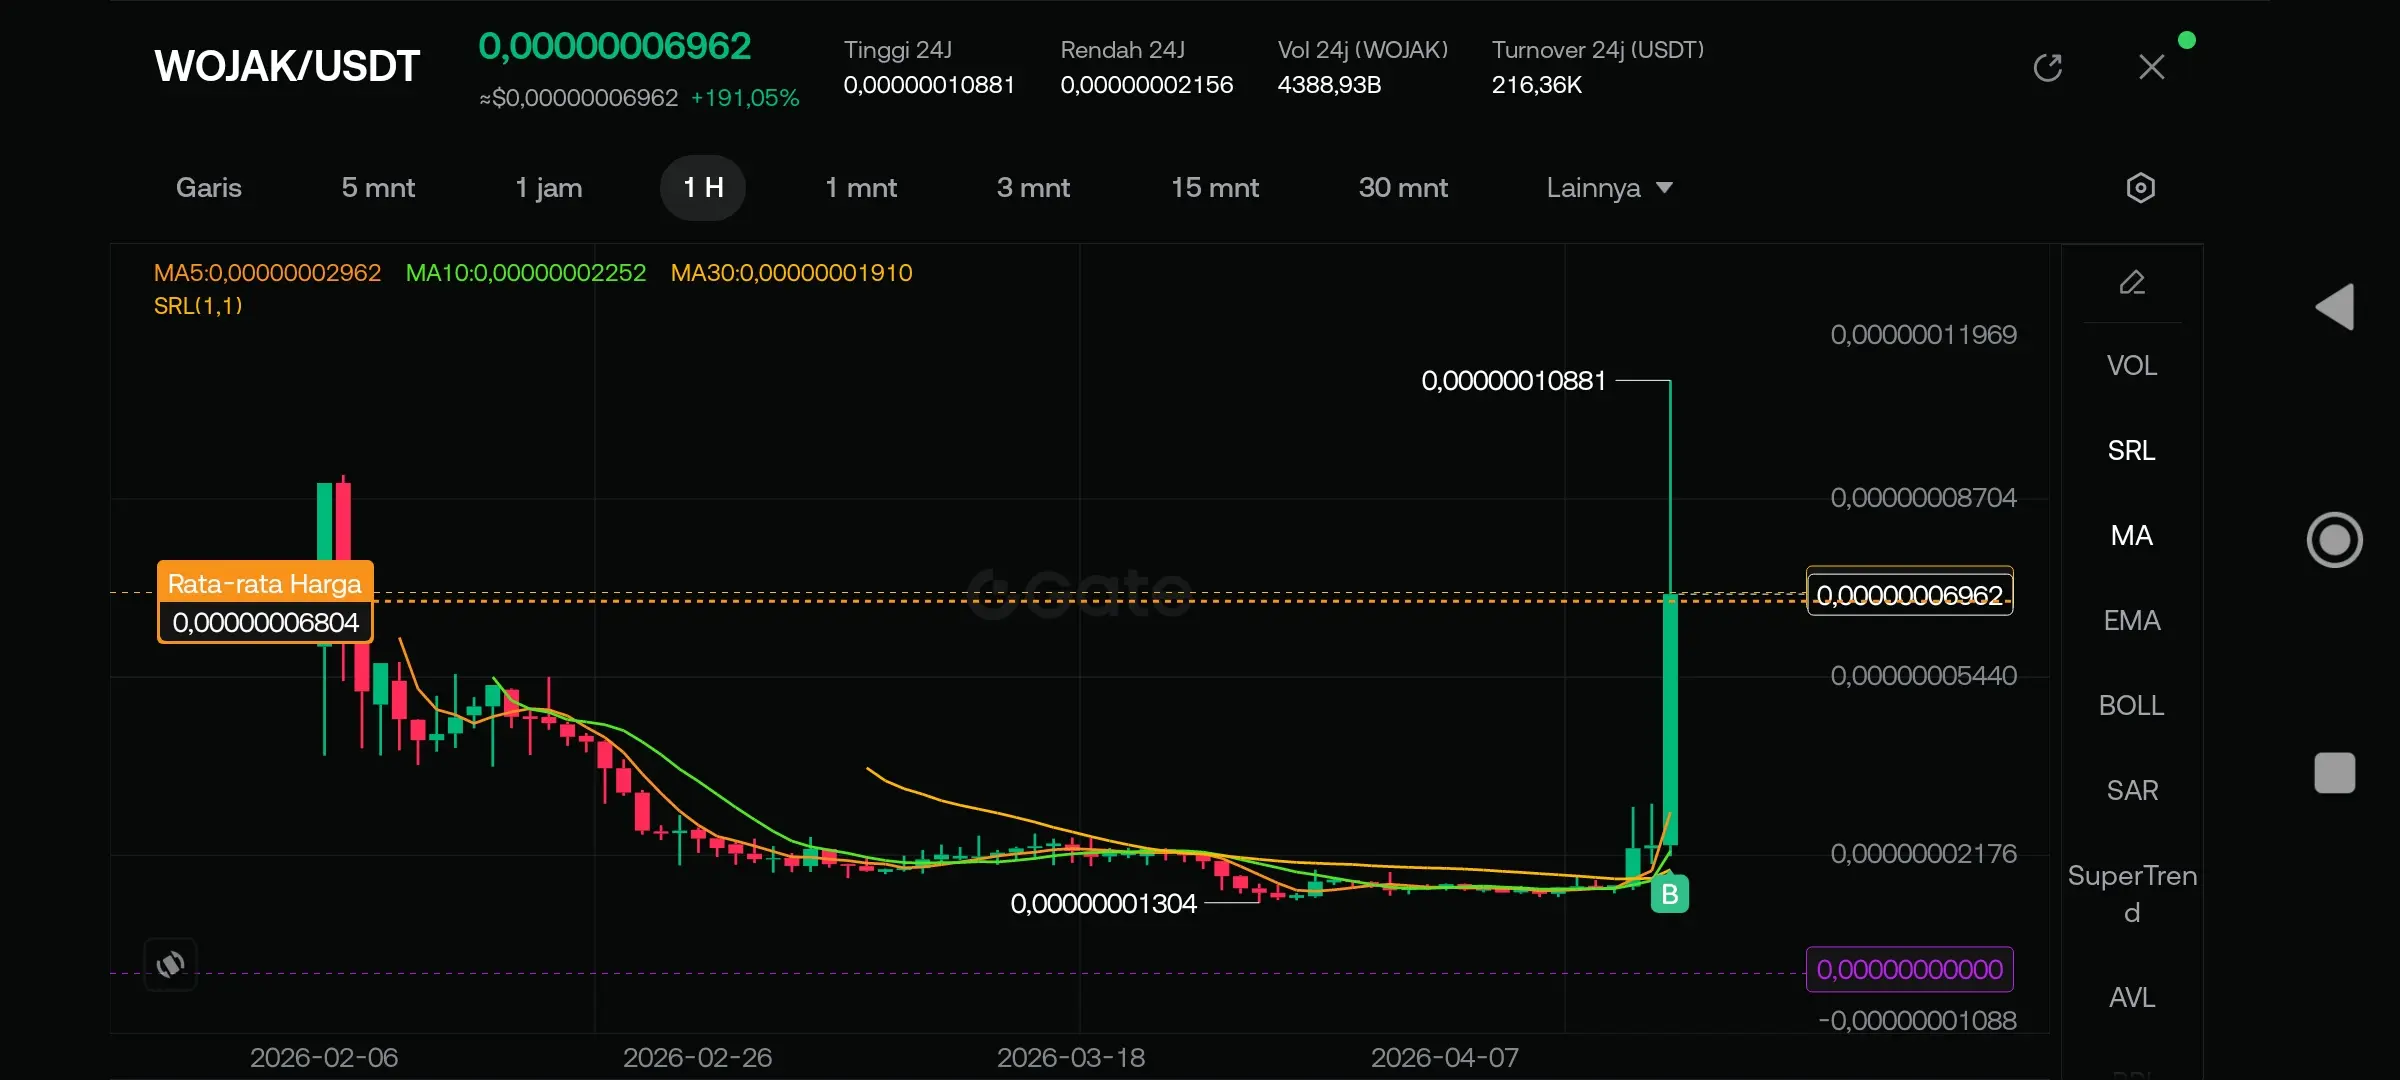
Task: Turn on the SuperTrend indicator
Action: click(x=2131, y=893)
